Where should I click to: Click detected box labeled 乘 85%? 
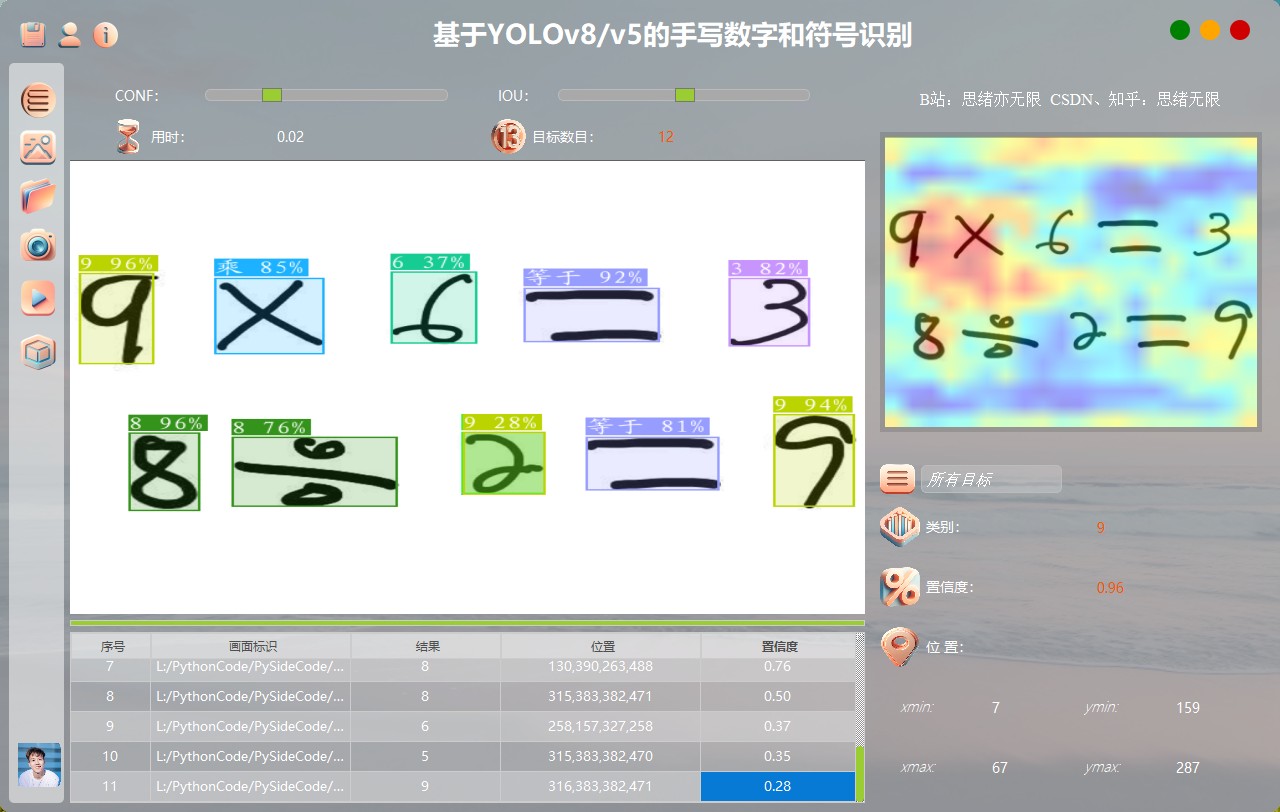click(x=269, y=315)
